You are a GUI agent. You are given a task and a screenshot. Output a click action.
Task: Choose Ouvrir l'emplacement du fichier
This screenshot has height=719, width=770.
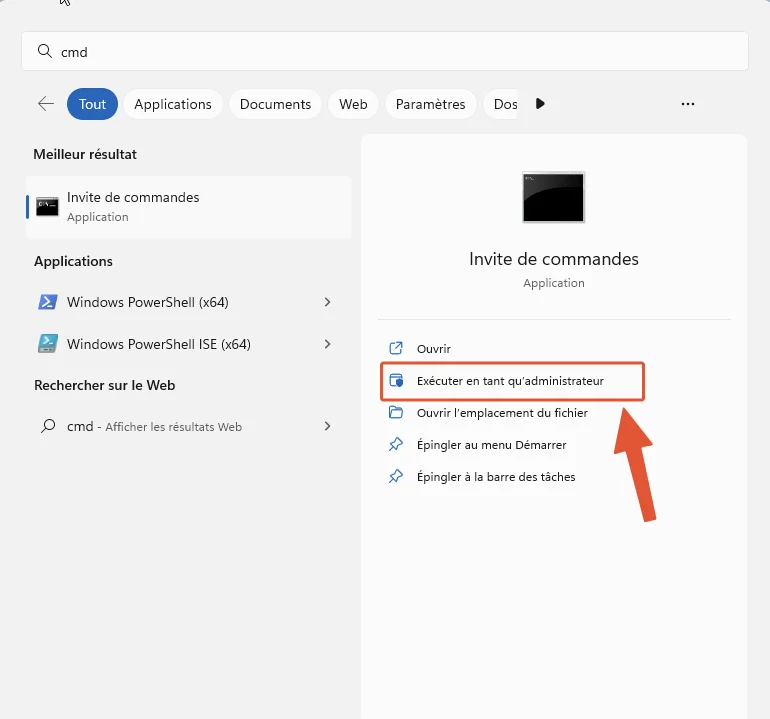[x=502, y=413]
